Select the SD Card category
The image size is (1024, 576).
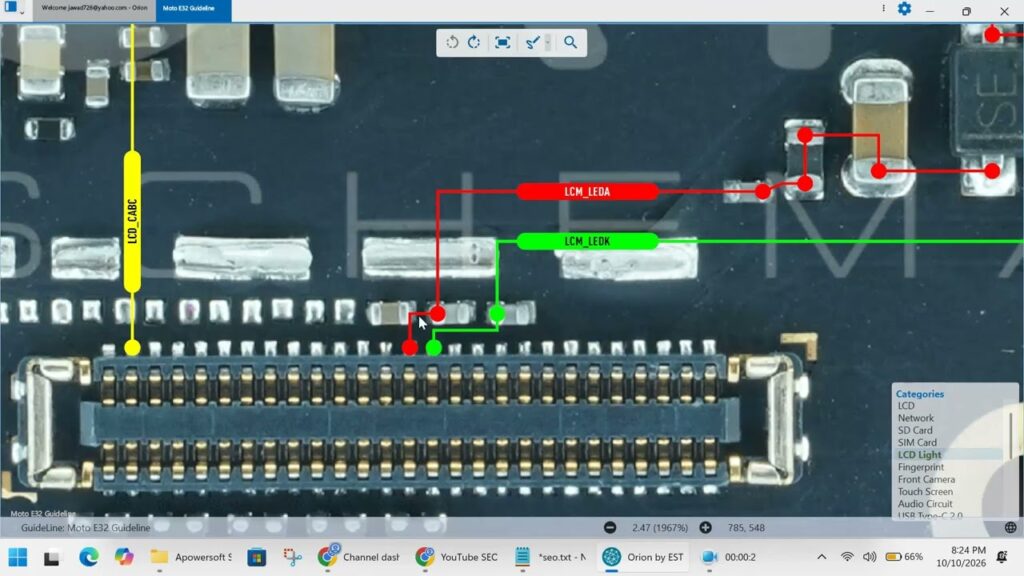(915, 430)
